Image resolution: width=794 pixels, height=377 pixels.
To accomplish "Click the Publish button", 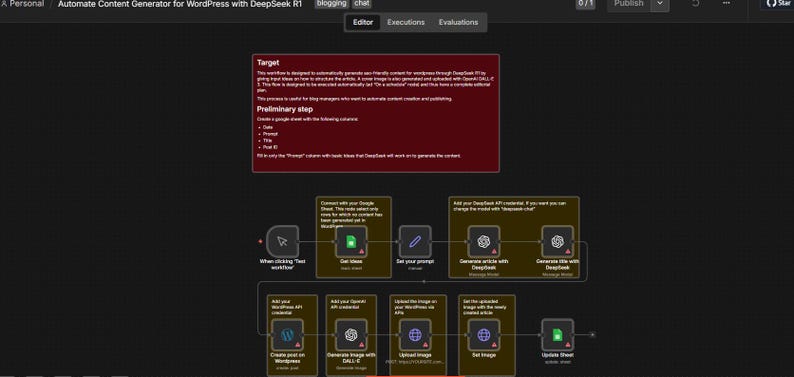I will point(628,4).
